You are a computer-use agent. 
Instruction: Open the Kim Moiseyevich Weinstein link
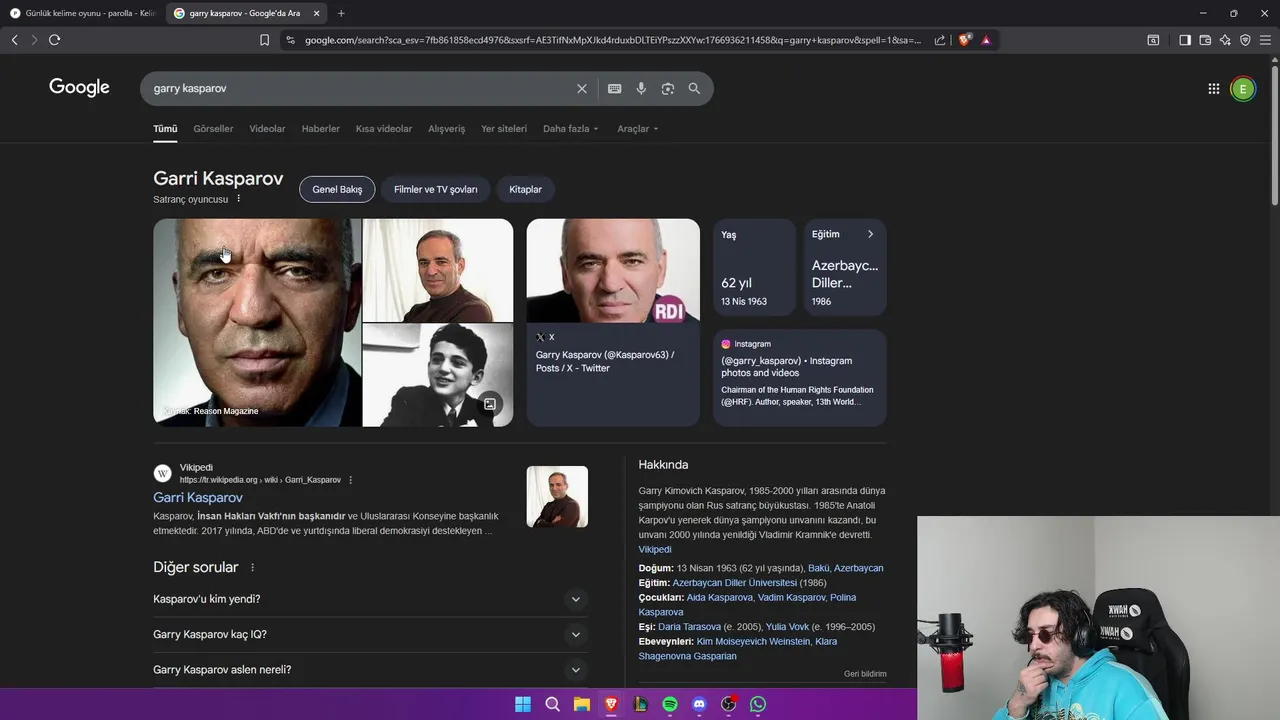[x=754, y=642]
